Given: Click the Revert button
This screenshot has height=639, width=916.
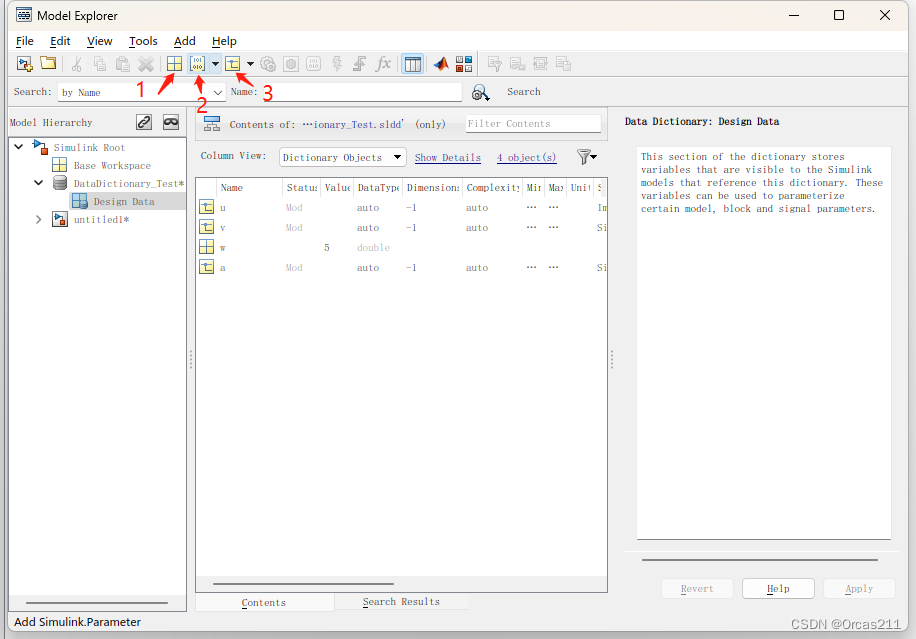Looking at the screenshot, I should (x=697, y=589).
